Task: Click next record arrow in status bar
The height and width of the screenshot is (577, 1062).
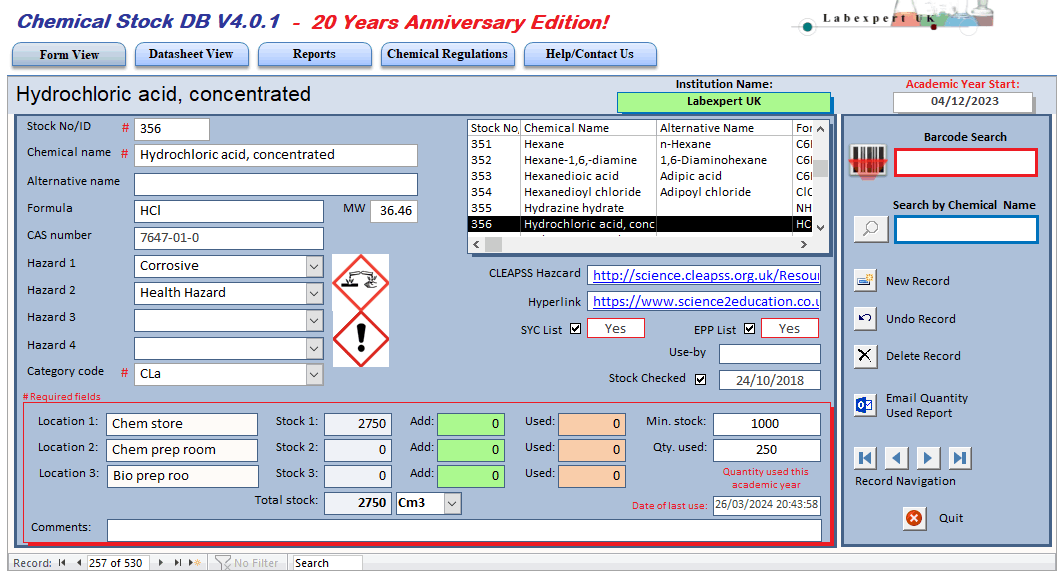Action: [x=161, y=563]
